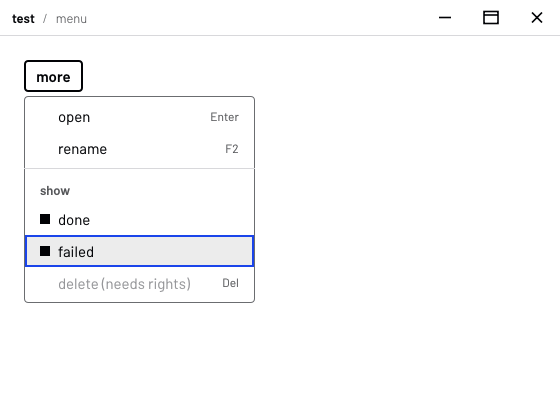Click 'delete (needs rights)' menu entry
Screen dimensions: 560x420
coord(139,284)
